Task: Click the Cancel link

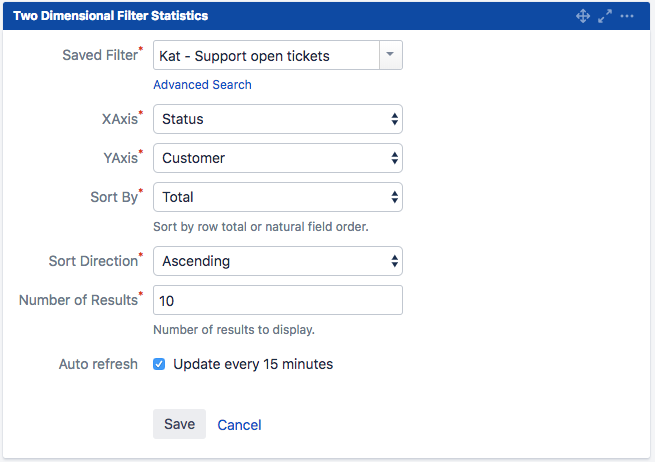Action: tap(239, 425)
